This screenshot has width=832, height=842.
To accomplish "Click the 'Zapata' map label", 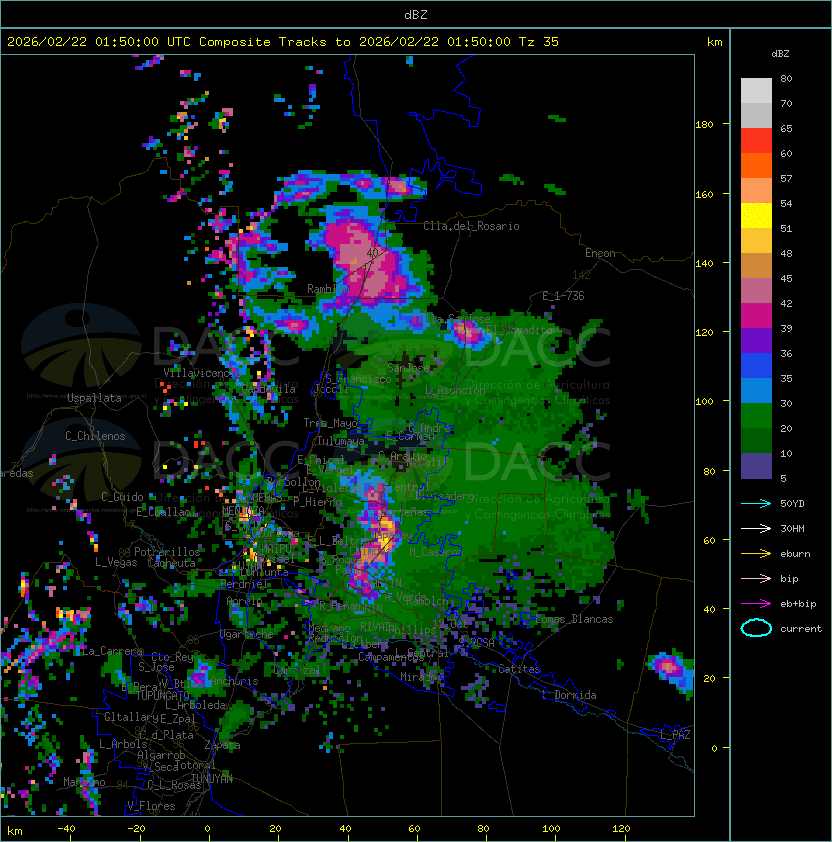I will [222, 745].
